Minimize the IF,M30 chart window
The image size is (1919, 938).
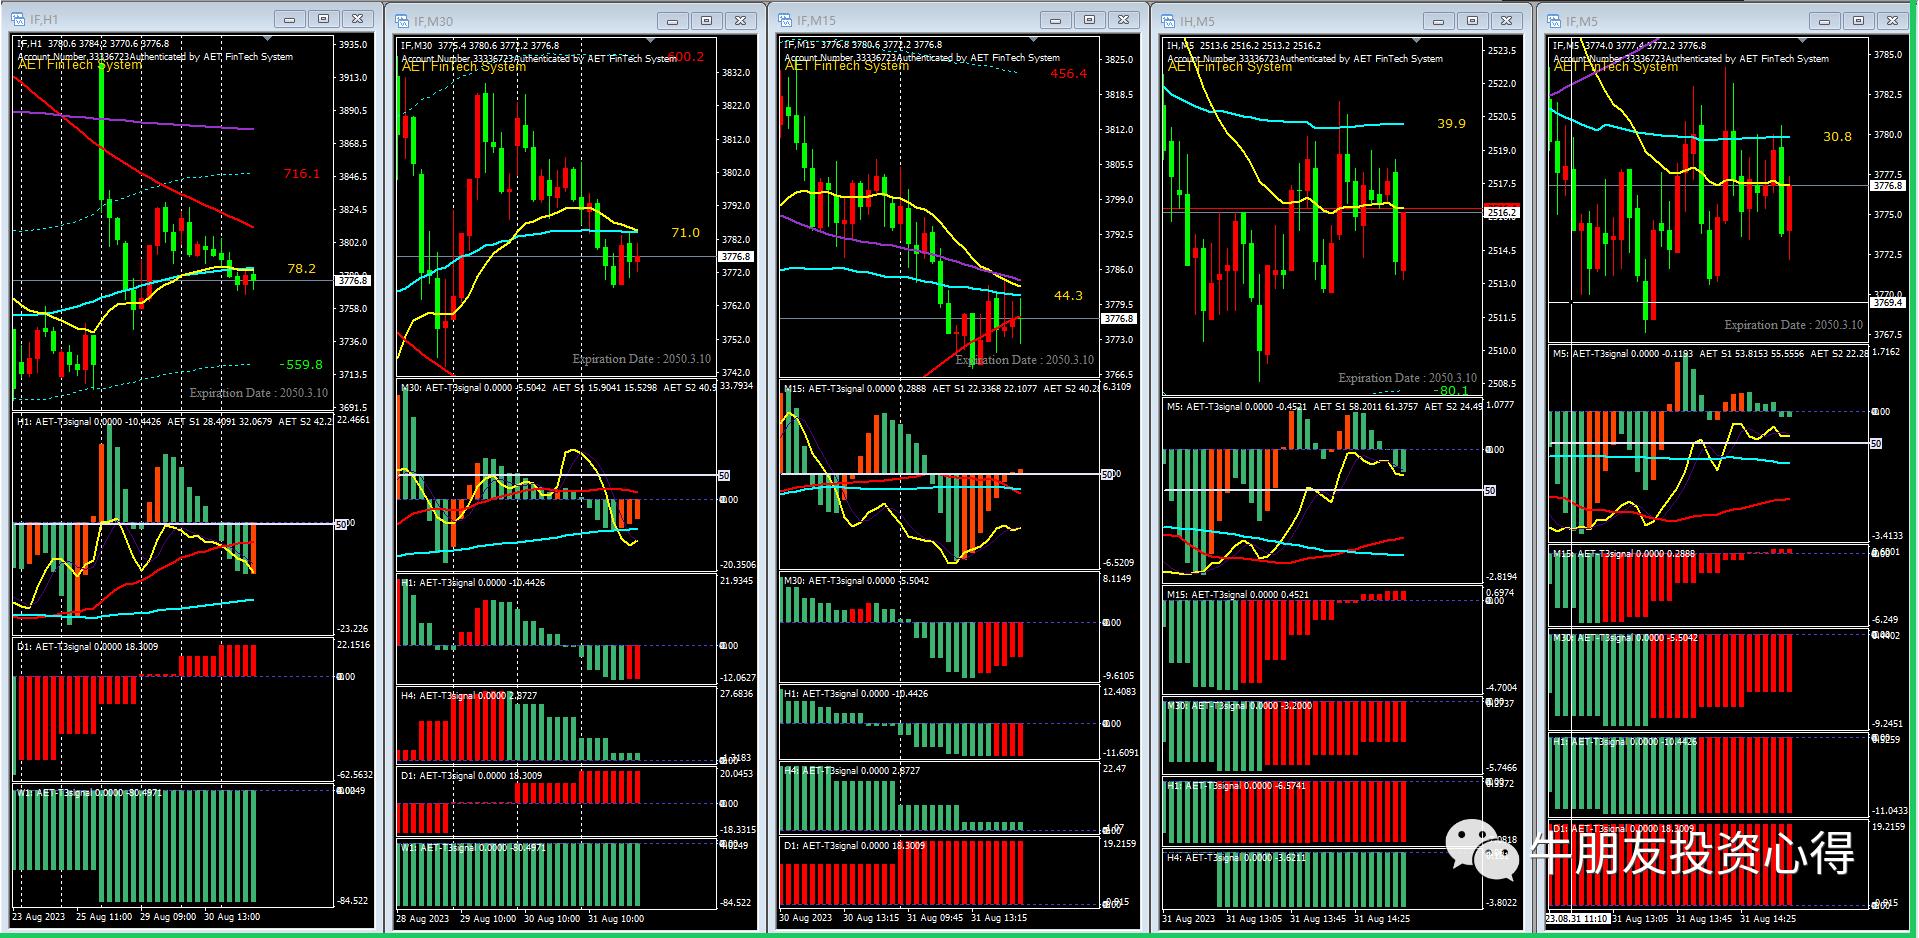pyautogui.click(x=673, y=21)
